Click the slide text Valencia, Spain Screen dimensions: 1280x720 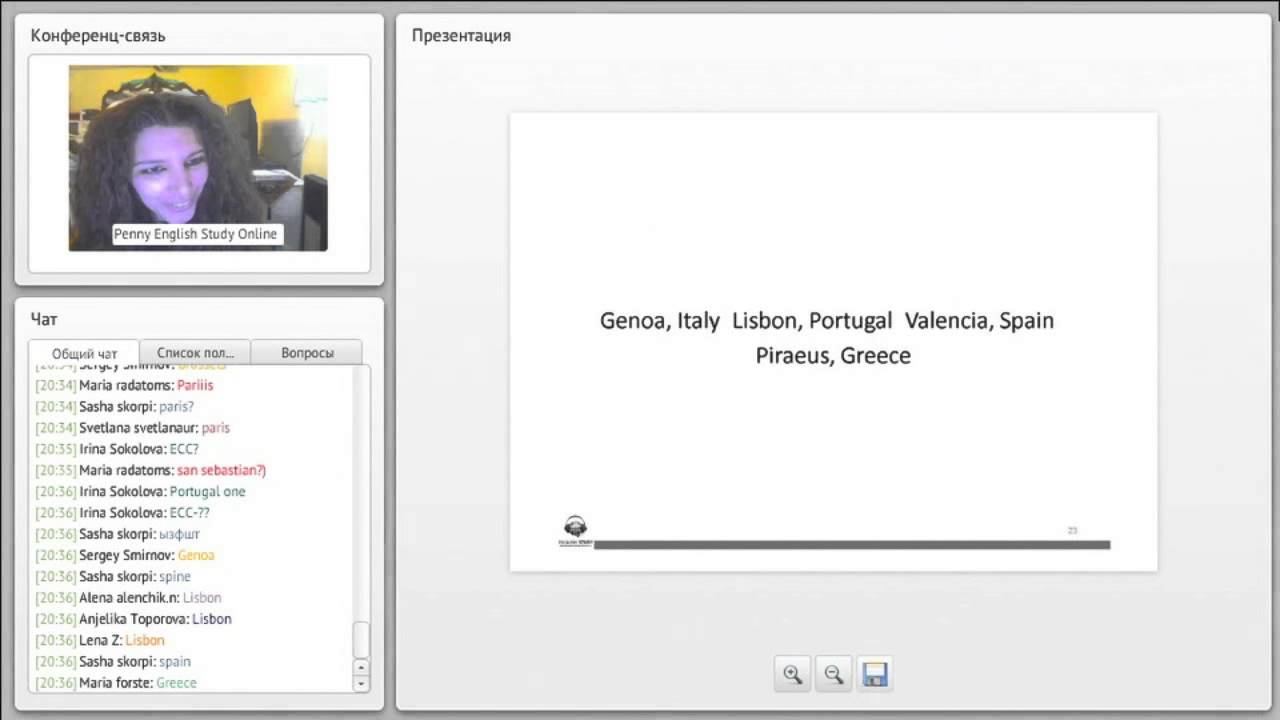(x=980, y=321)
